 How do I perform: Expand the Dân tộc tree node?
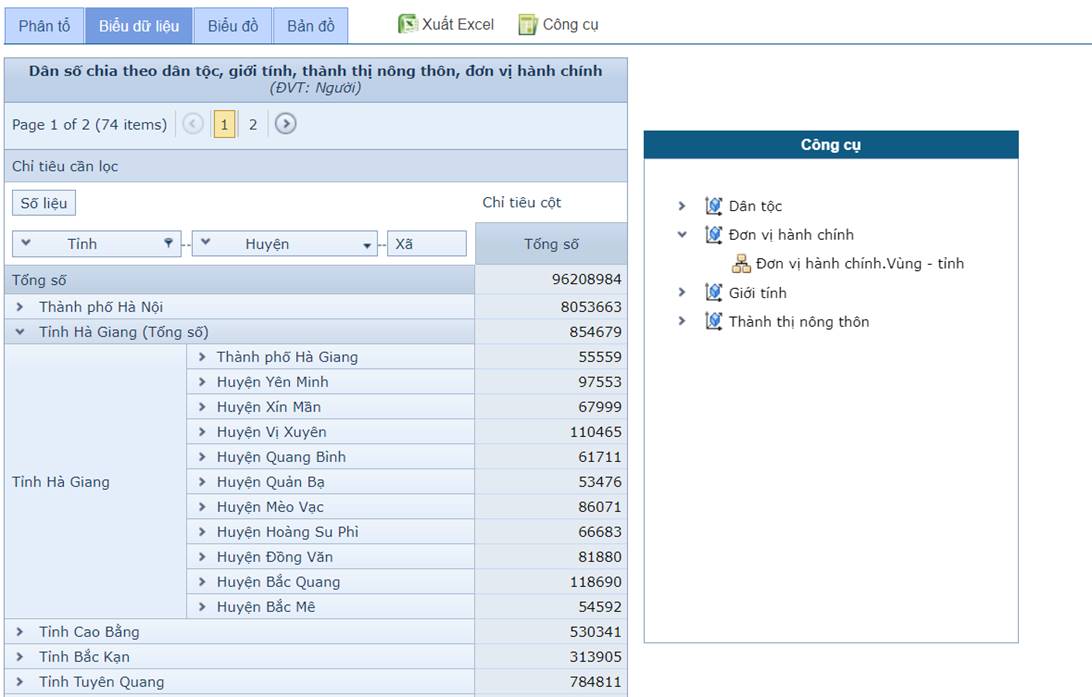click(x=682, y=206)
